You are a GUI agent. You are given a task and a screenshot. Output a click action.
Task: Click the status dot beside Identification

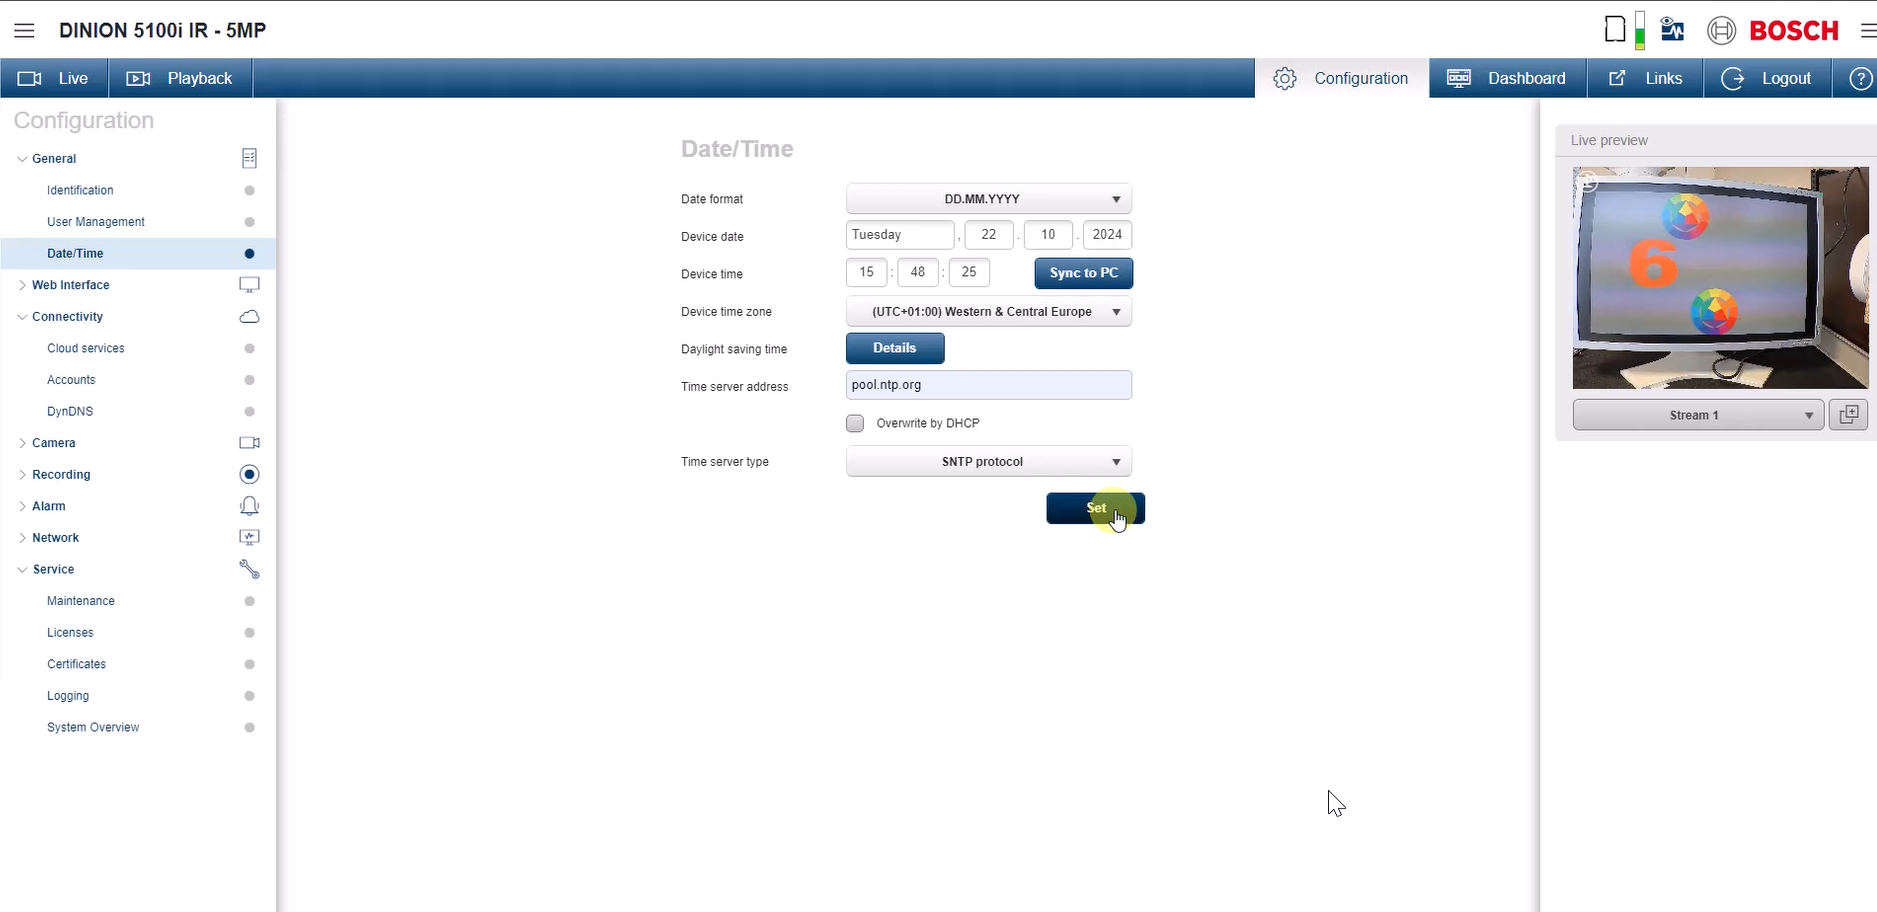click(249, 190)
